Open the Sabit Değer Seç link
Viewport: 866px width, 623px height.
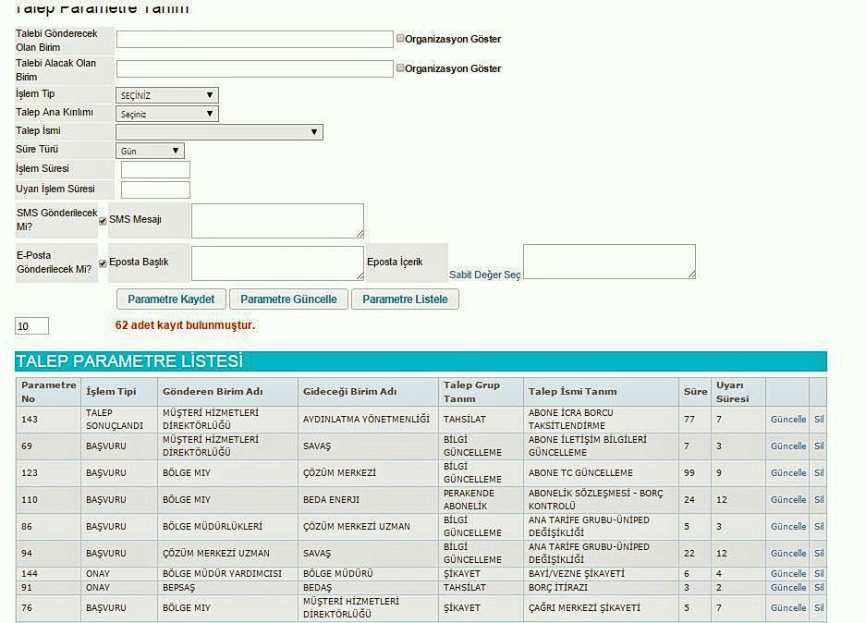pyautogui.click(x=484, y=274)
